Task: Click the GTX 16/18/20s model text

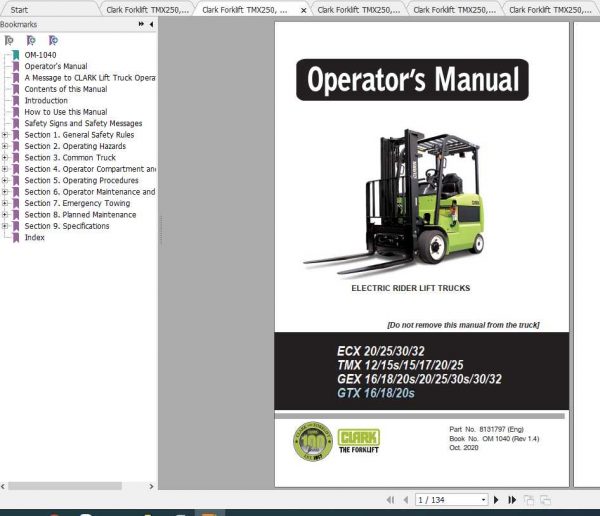Action: [x=376, y=393]
